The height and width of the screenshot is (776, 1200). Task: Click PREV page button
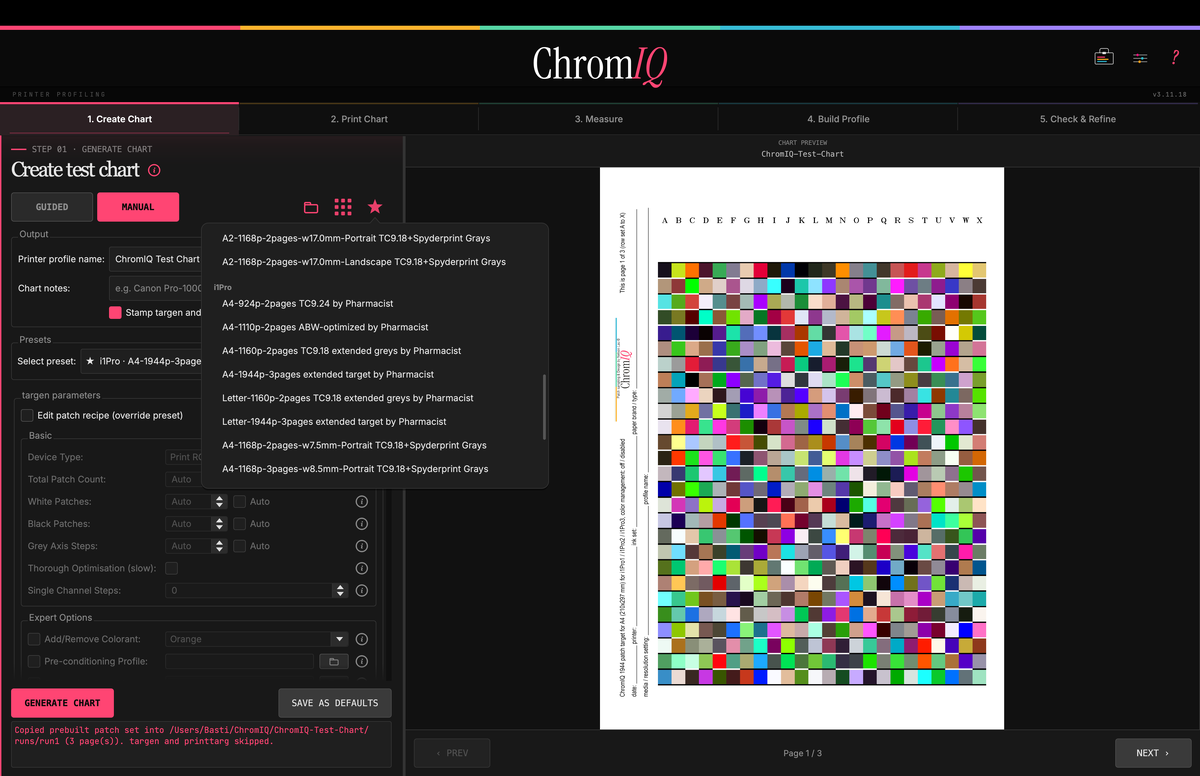[x=452, y=753]
